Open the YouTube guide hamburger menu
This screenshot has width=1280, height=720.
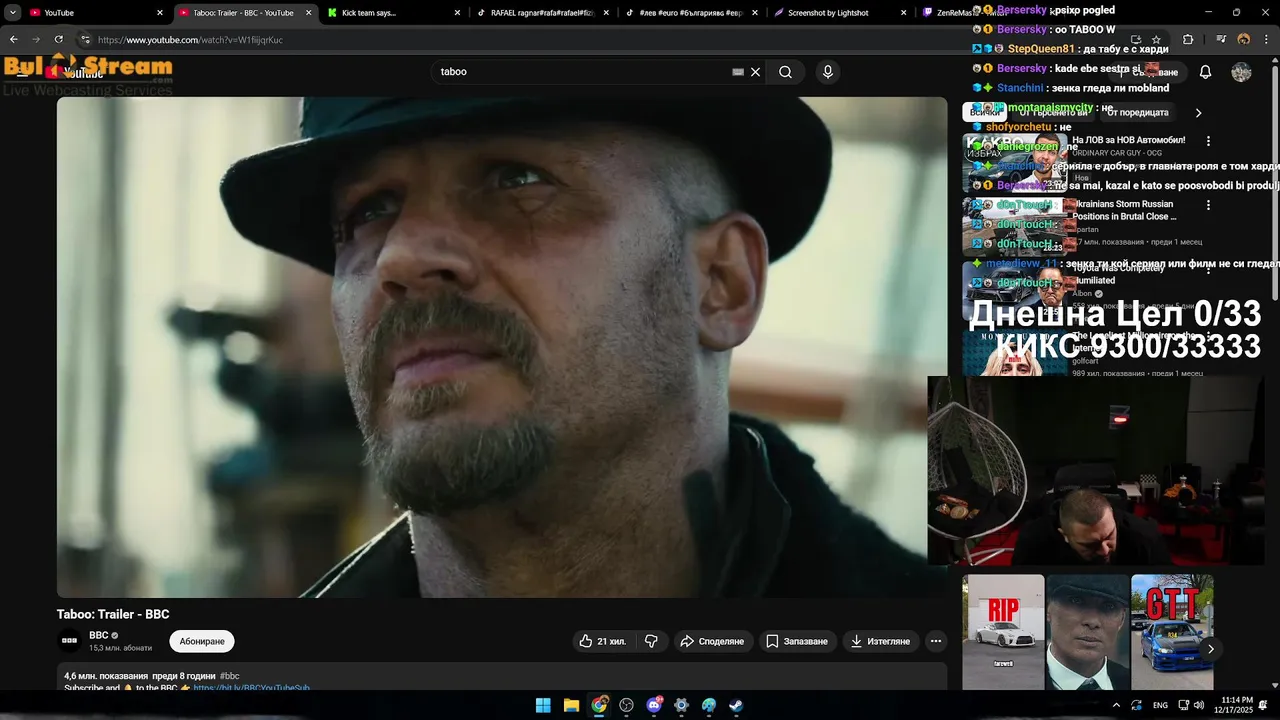(x=22, y=72)
